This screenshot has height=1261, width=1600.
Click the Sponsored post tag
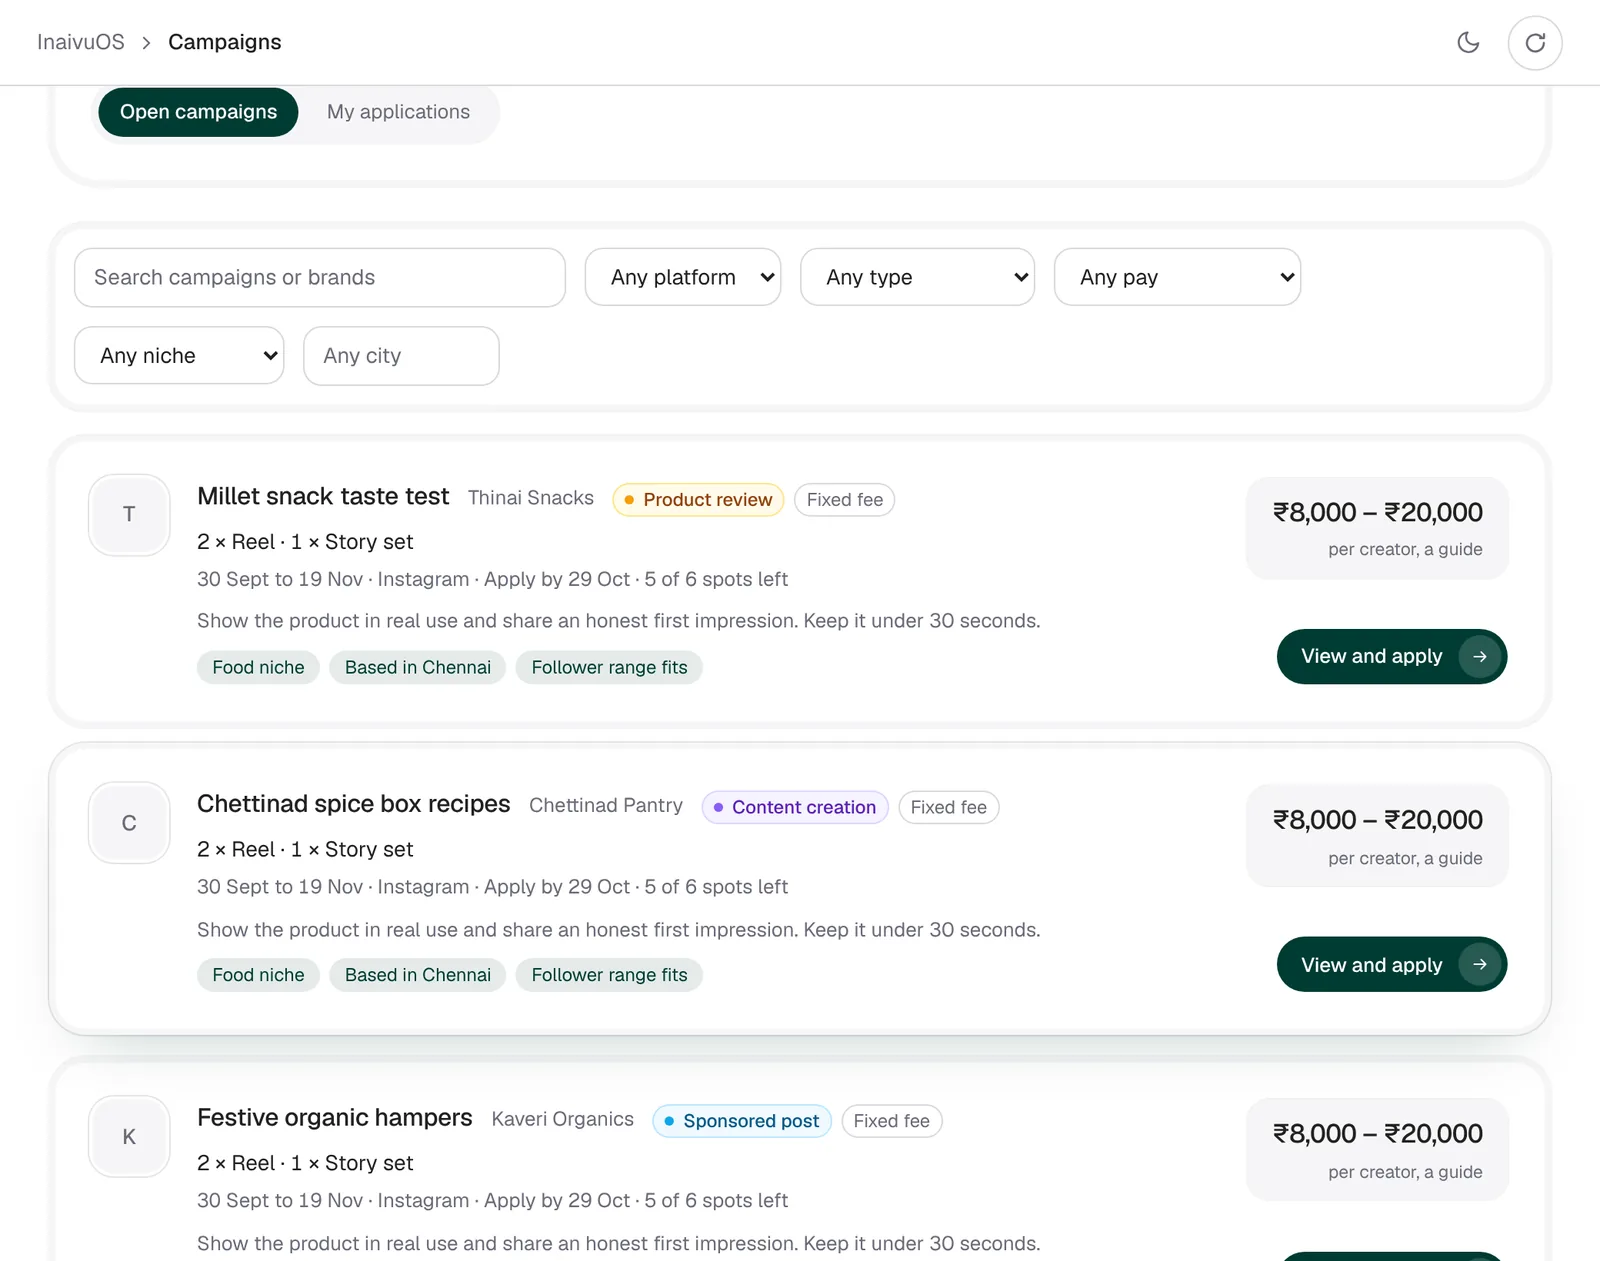coord(742,1121)
